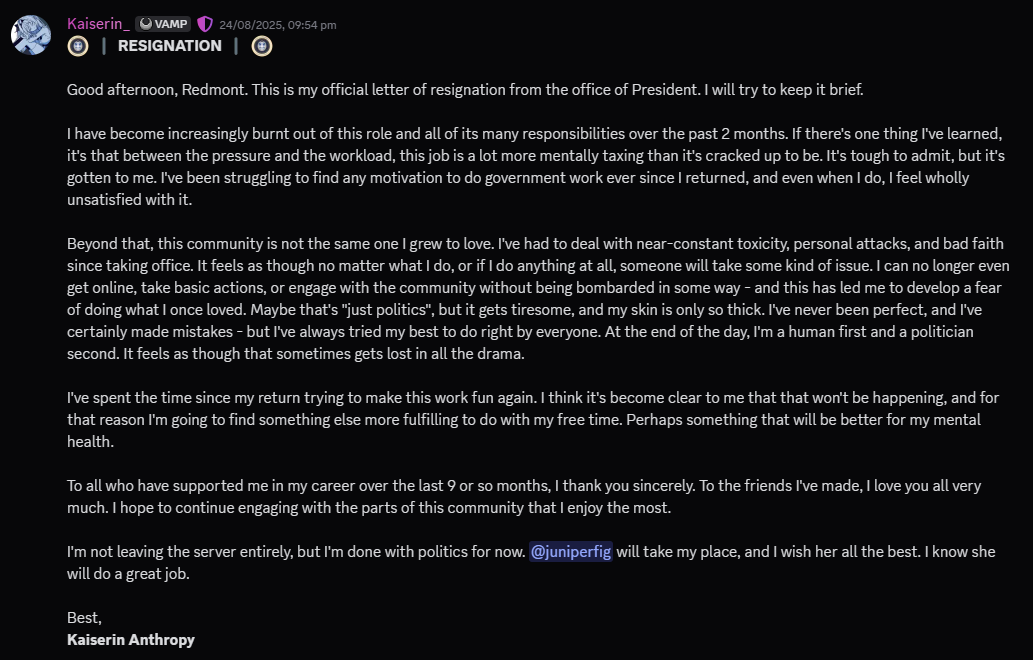Click the moon icon in the VAMP tag
This screenshot has height=660, width=1033.
146,24
